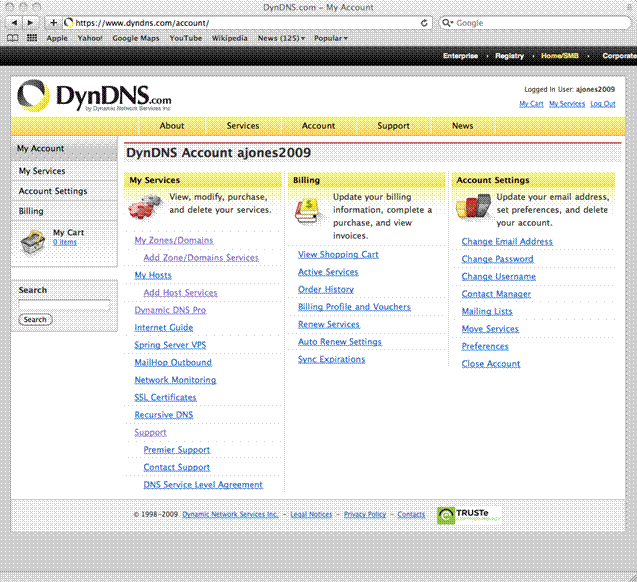Open MailHop Outbound link
Image resolution: width=637 pixels, height=582 pixels.
pos(173,363)
